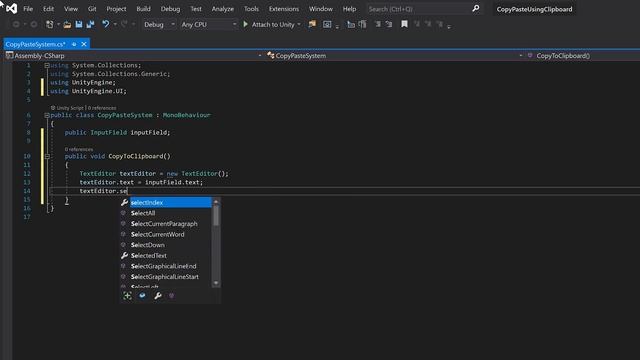Viewport: 640px width, 360px height.
Task: Open the View menu
Action: (x=71, y=9)
